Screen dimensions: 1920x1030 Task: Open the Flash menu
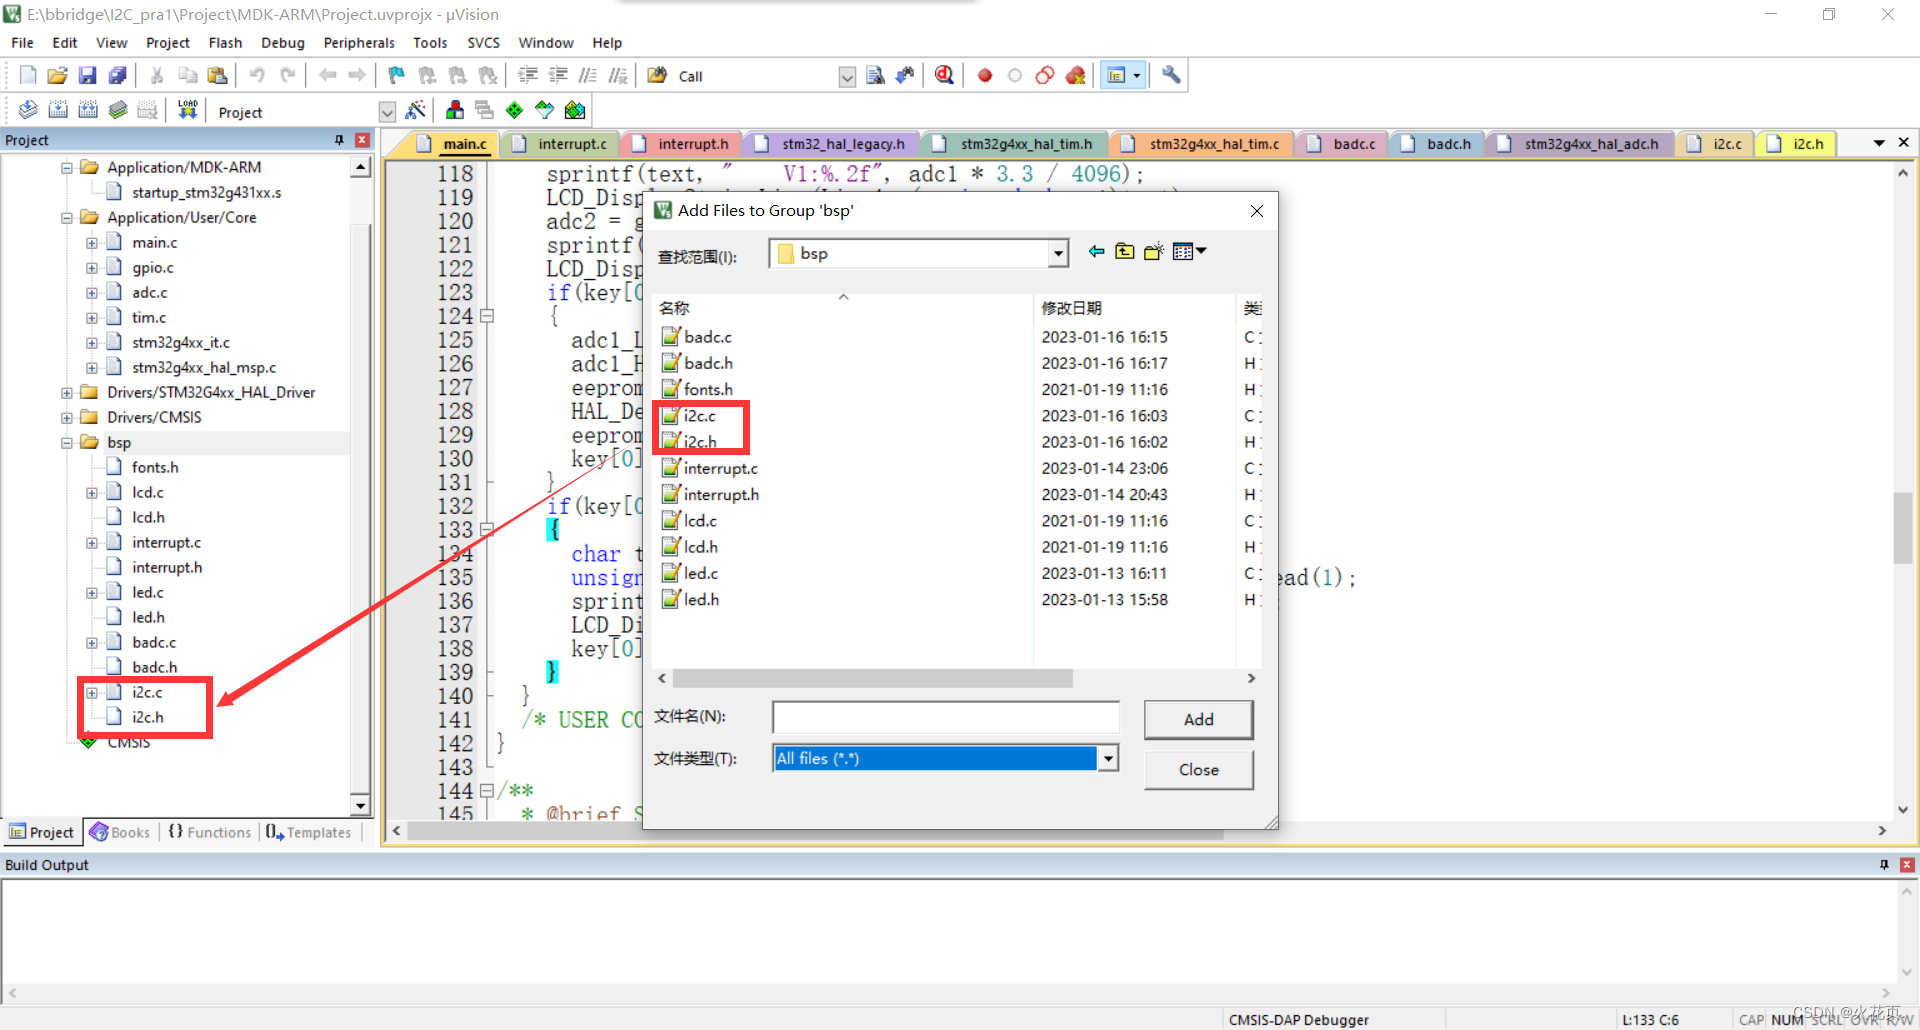pos(225,42)
